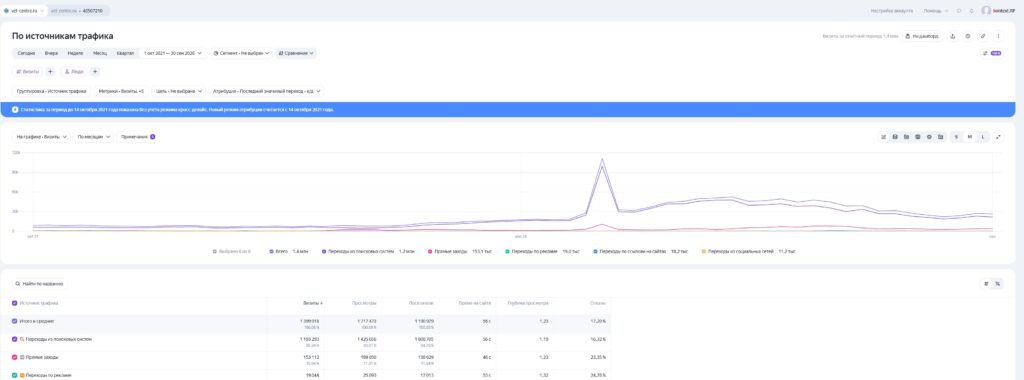Set chart size to L
1024x380 pixels.
(982, 137)
